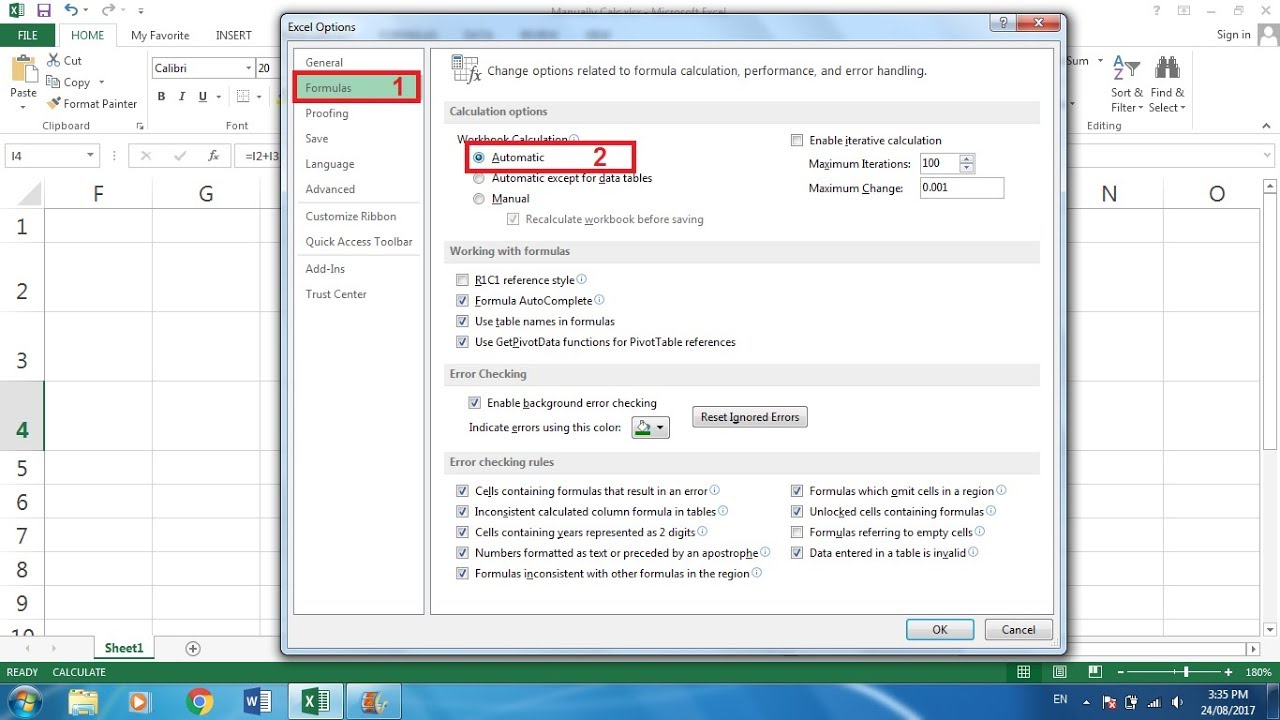Click the Sort & Filter icon
The image size is (1280, 720).
[x=1127, y=70]
